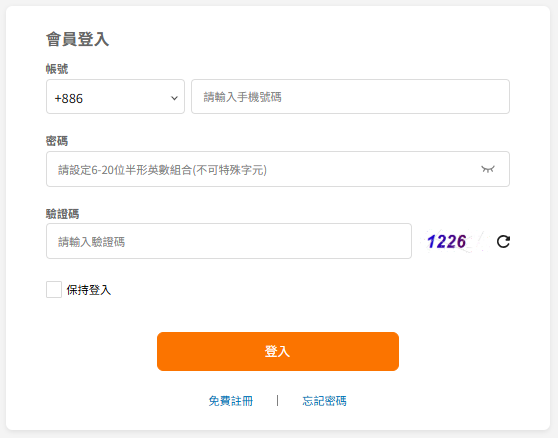Click the 密碼 password input field
The height and width of the screenshot is (438, 558).
click(278, 169)
